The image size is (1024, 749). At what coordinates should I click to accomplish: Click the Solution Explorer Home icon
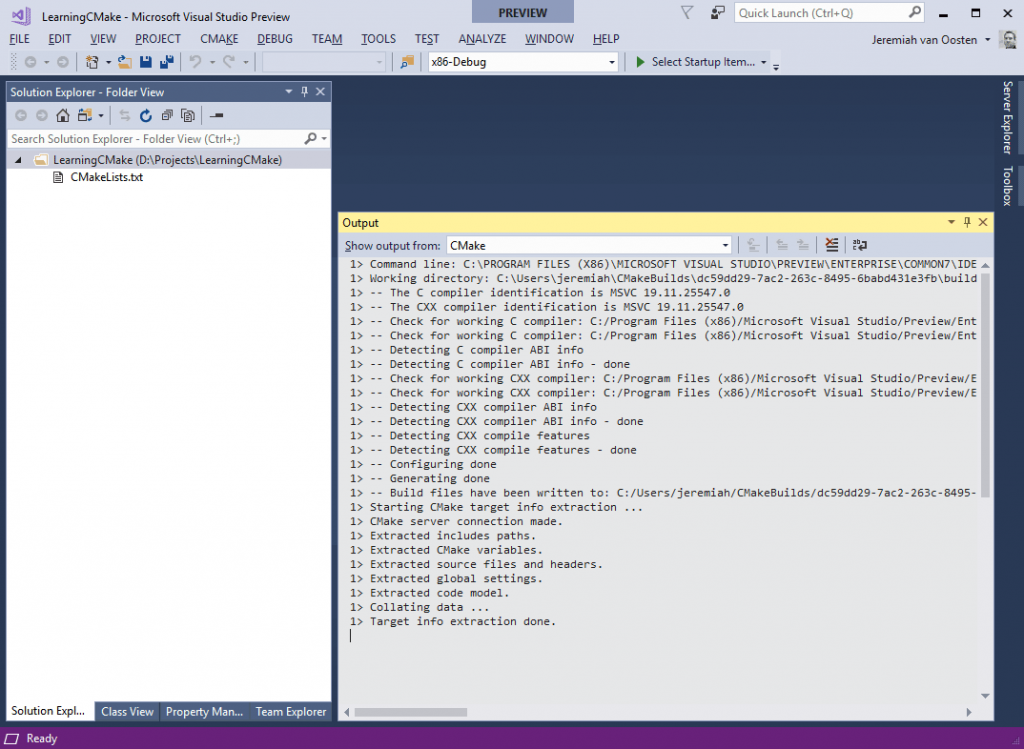63,116
